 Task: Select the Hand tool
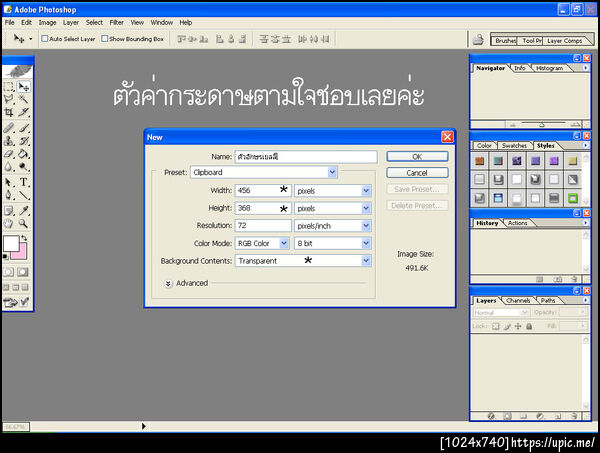pos(9,223)
